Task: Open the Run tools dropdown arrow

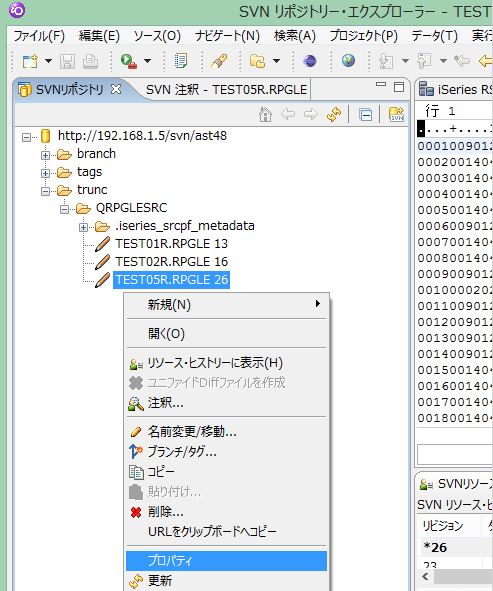Action: tap(147, 61)
